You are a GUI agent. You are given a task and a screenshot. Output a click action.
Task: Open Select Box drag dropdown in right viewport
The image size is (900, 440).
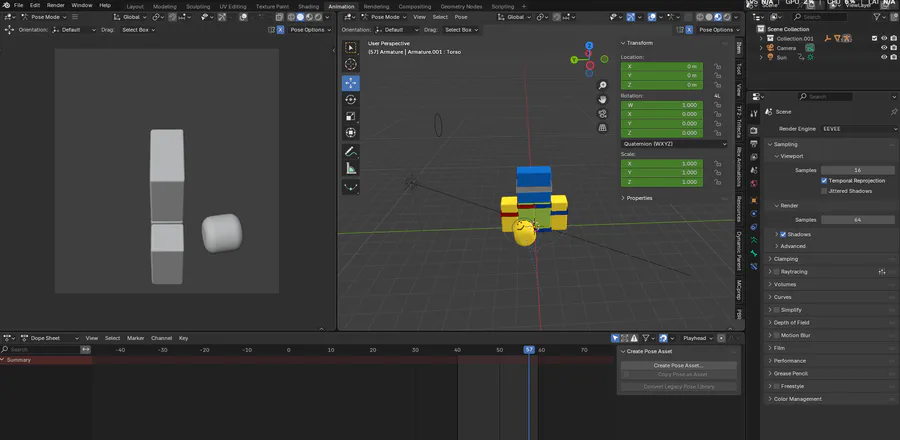(x=461, y=30)
